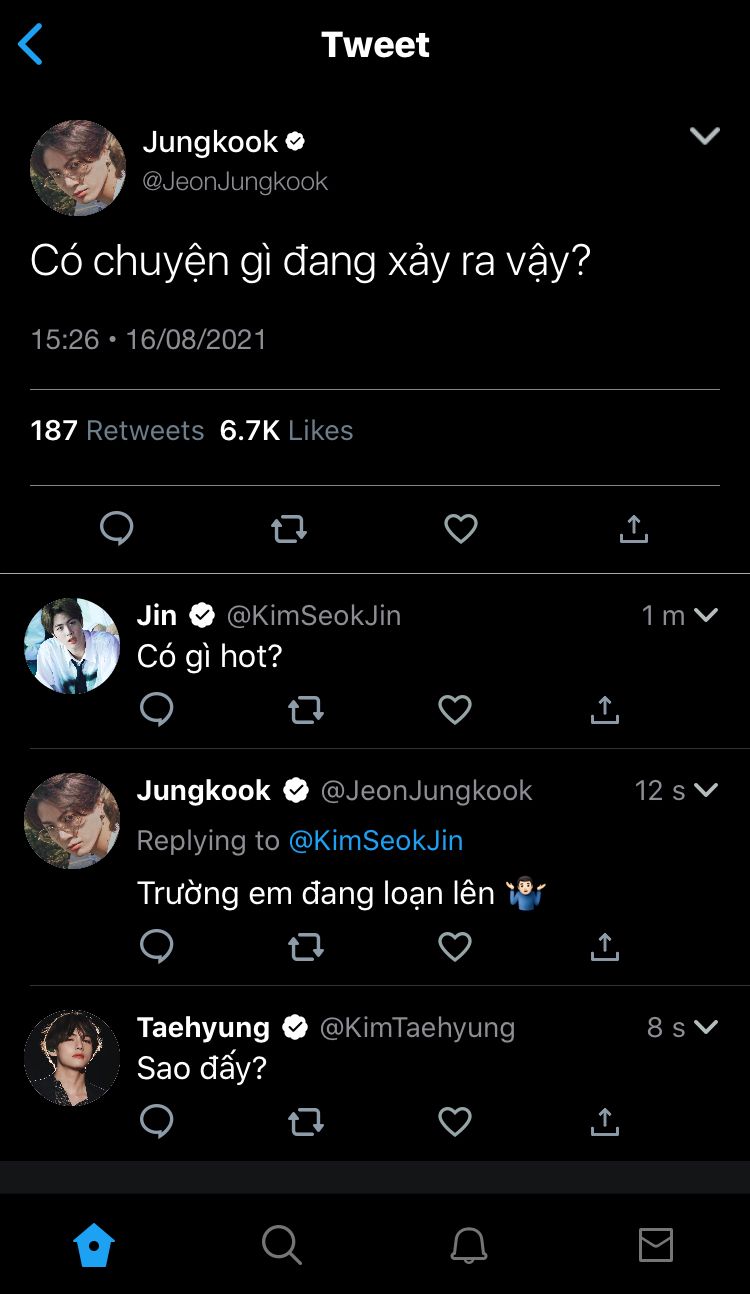This screenshot has height=1294, width=750.
Task: Retweet Jungkook's main tweet
Action: pyautogui.click(x=289, y=528)
